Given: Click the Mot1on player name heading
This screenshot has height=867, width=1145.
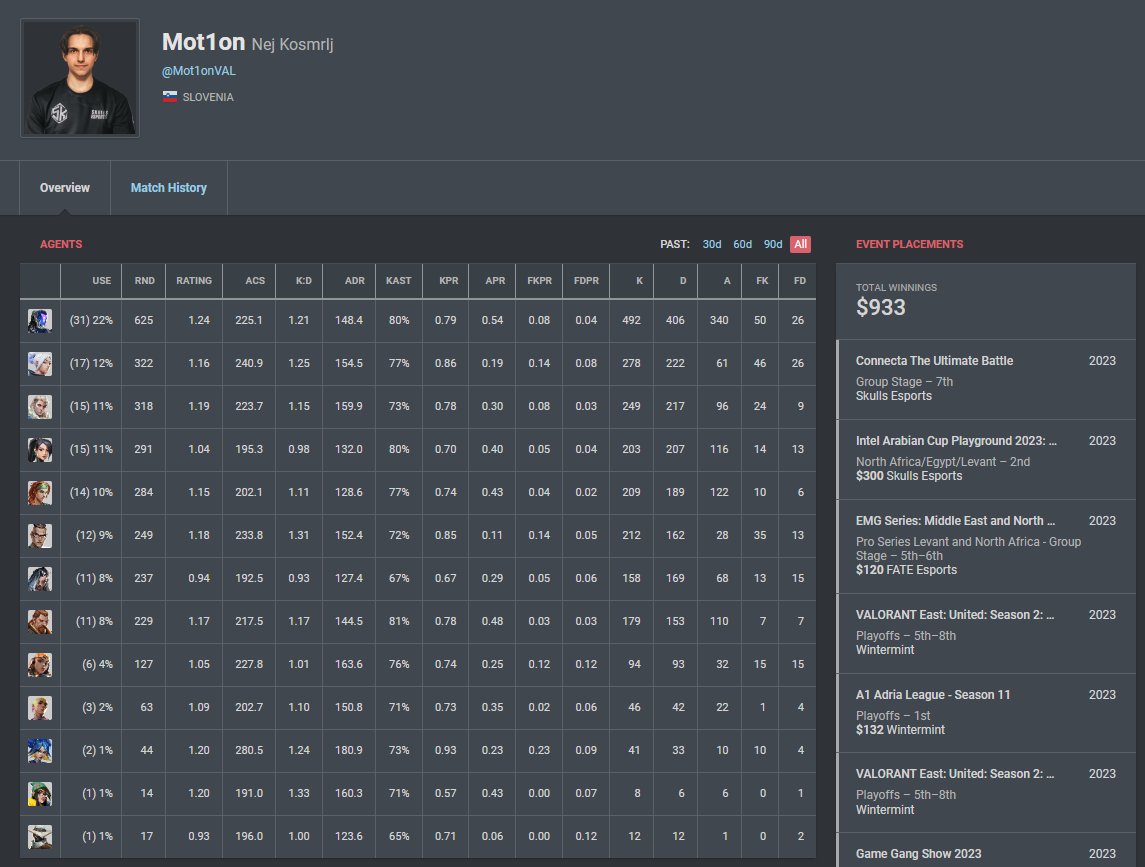Looking at the screenshot, I should 203,42.
